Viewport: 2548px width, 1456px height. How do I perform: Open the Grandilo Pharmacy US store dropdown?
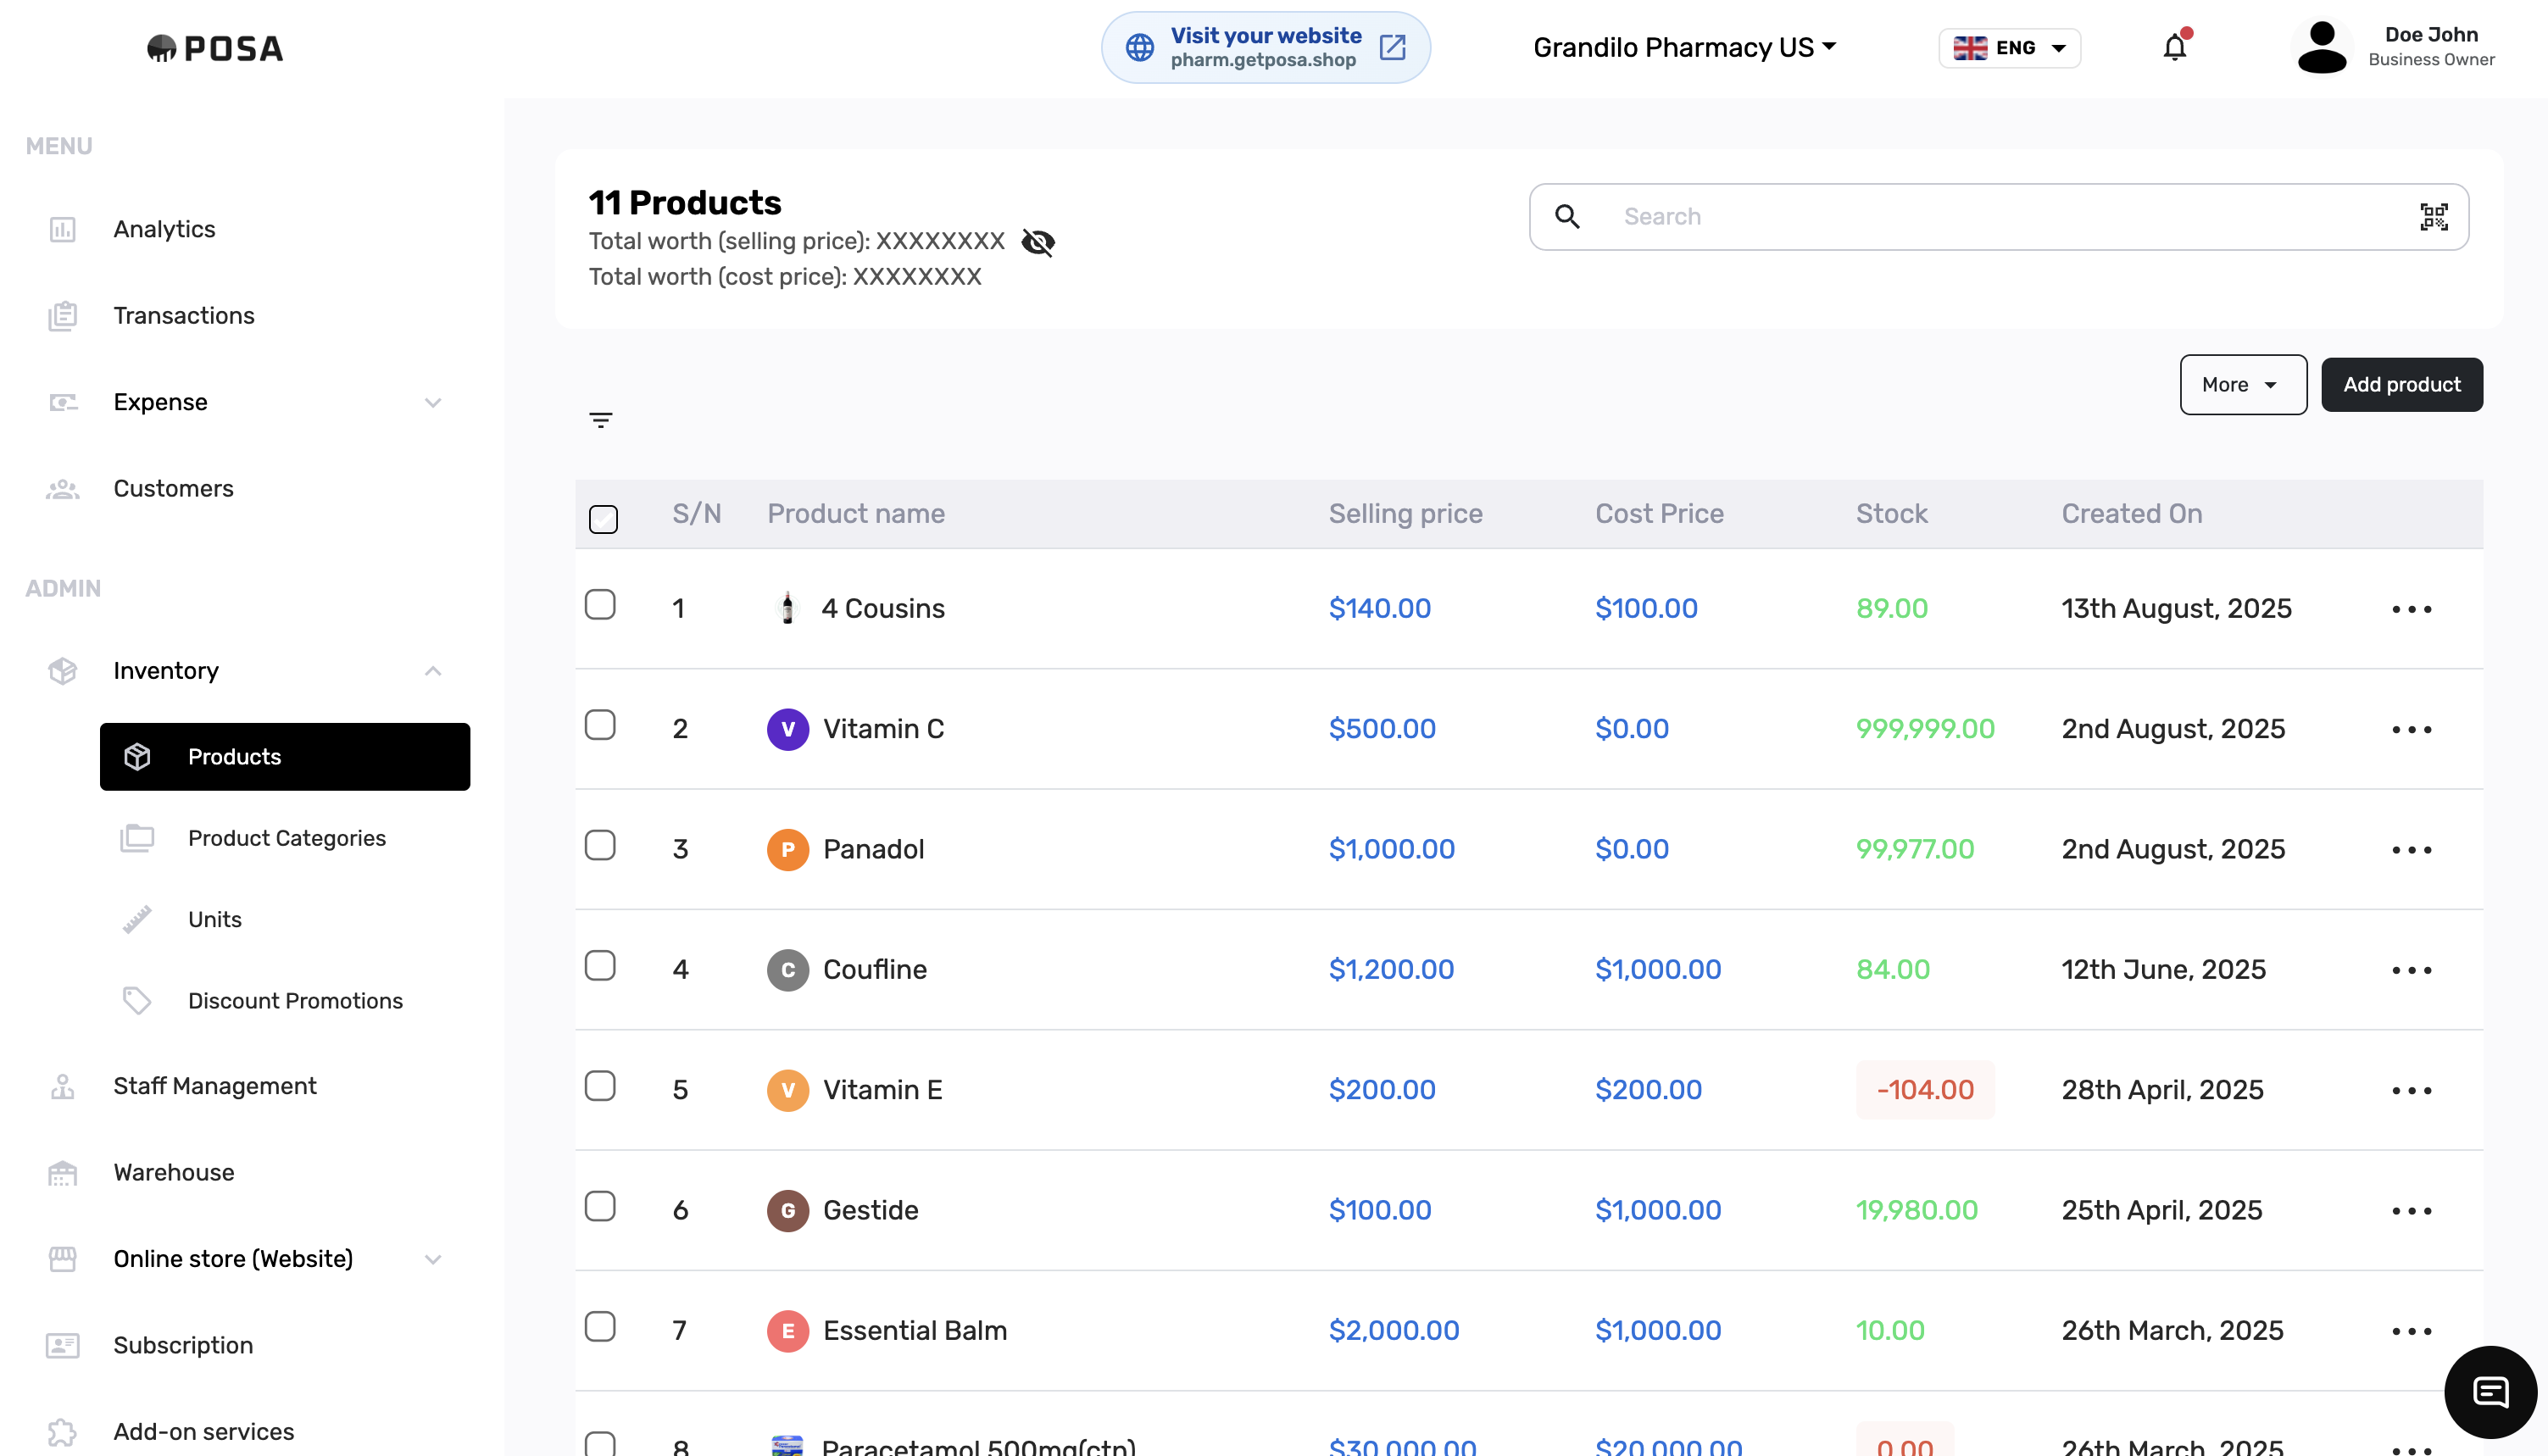[1685, 47]
